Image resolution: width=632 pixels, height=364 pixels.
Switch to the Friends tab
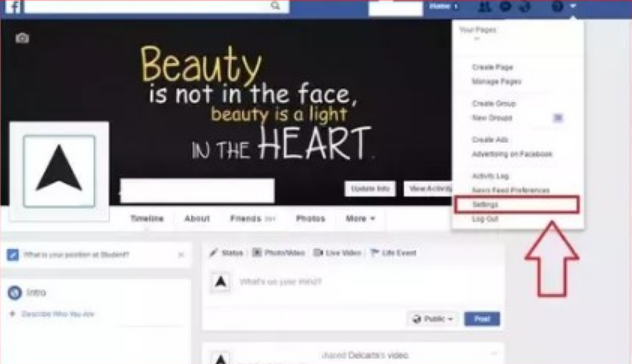point(252,218)
